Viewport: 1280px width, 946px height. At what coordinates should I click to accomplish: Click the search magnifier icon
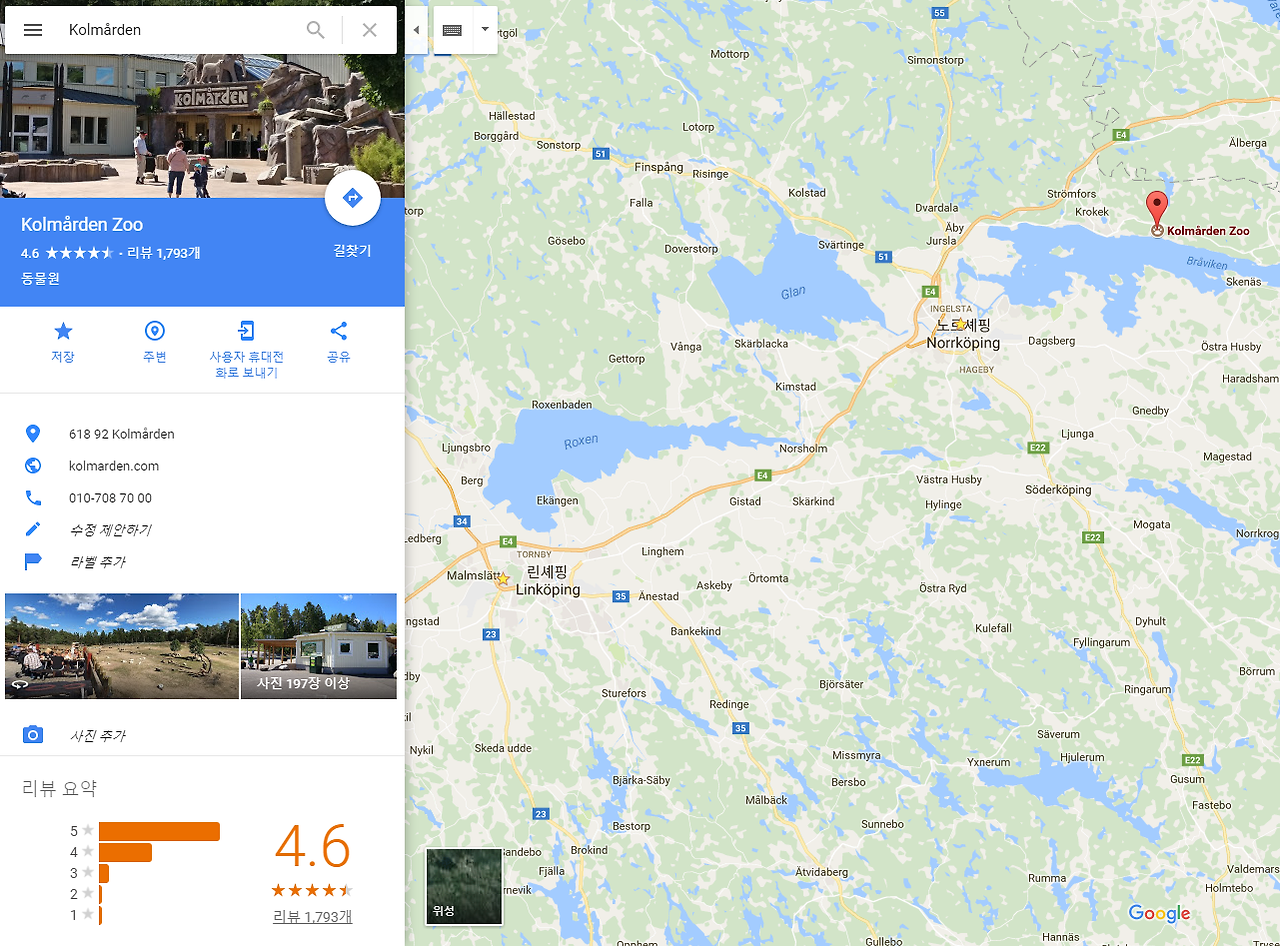tap(316, 30)
